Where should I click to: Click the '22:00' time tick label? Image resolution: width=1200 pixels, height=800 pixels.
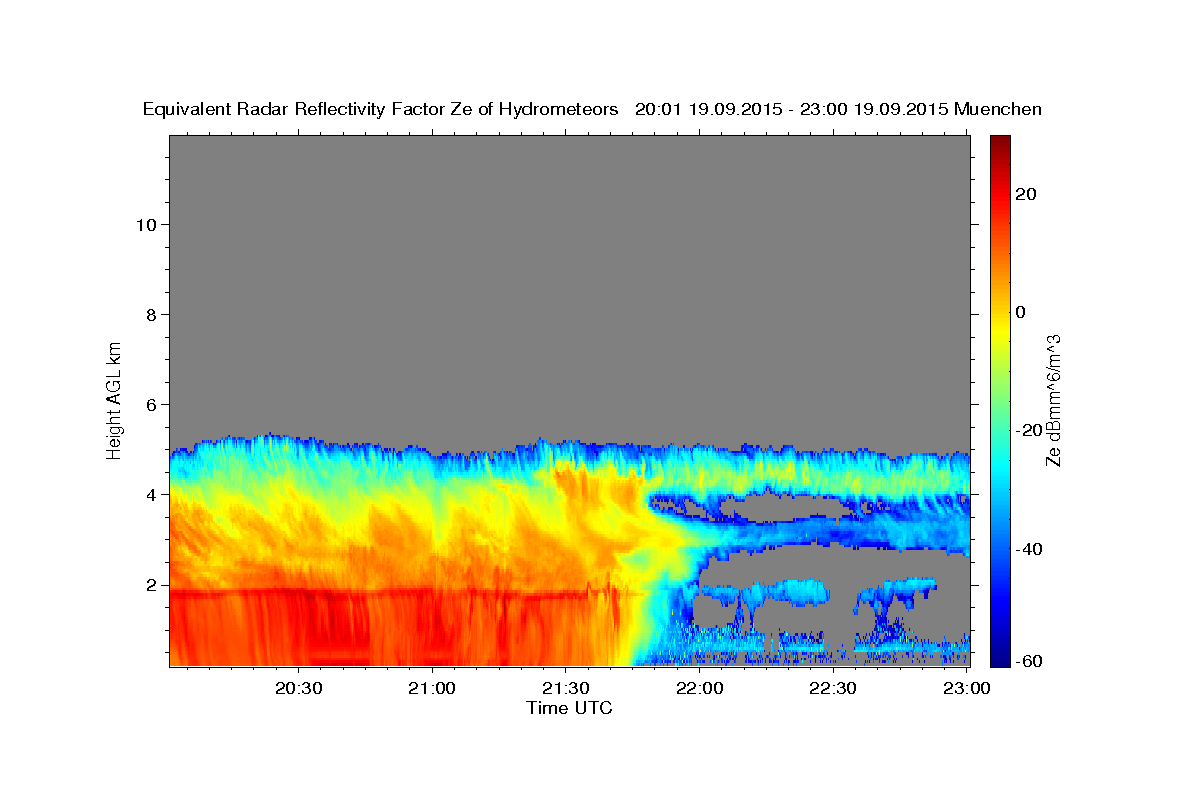coord(699,688)
